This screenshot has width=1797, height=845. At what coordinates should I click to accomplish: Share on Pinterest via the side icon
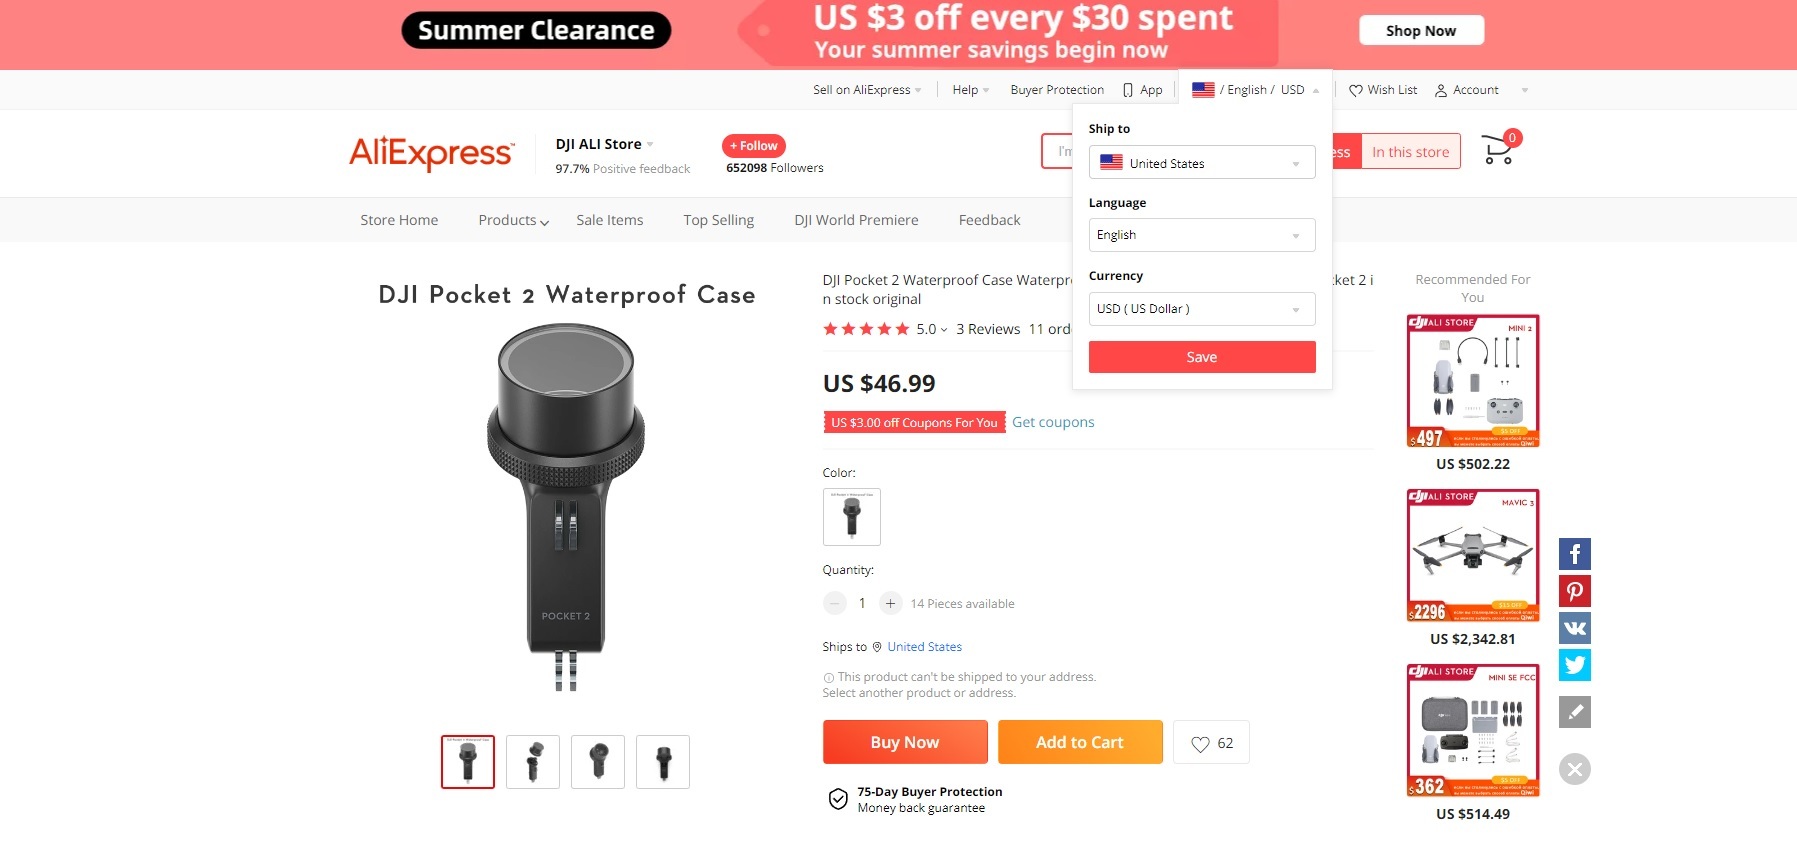click(x=1575, y=591)
